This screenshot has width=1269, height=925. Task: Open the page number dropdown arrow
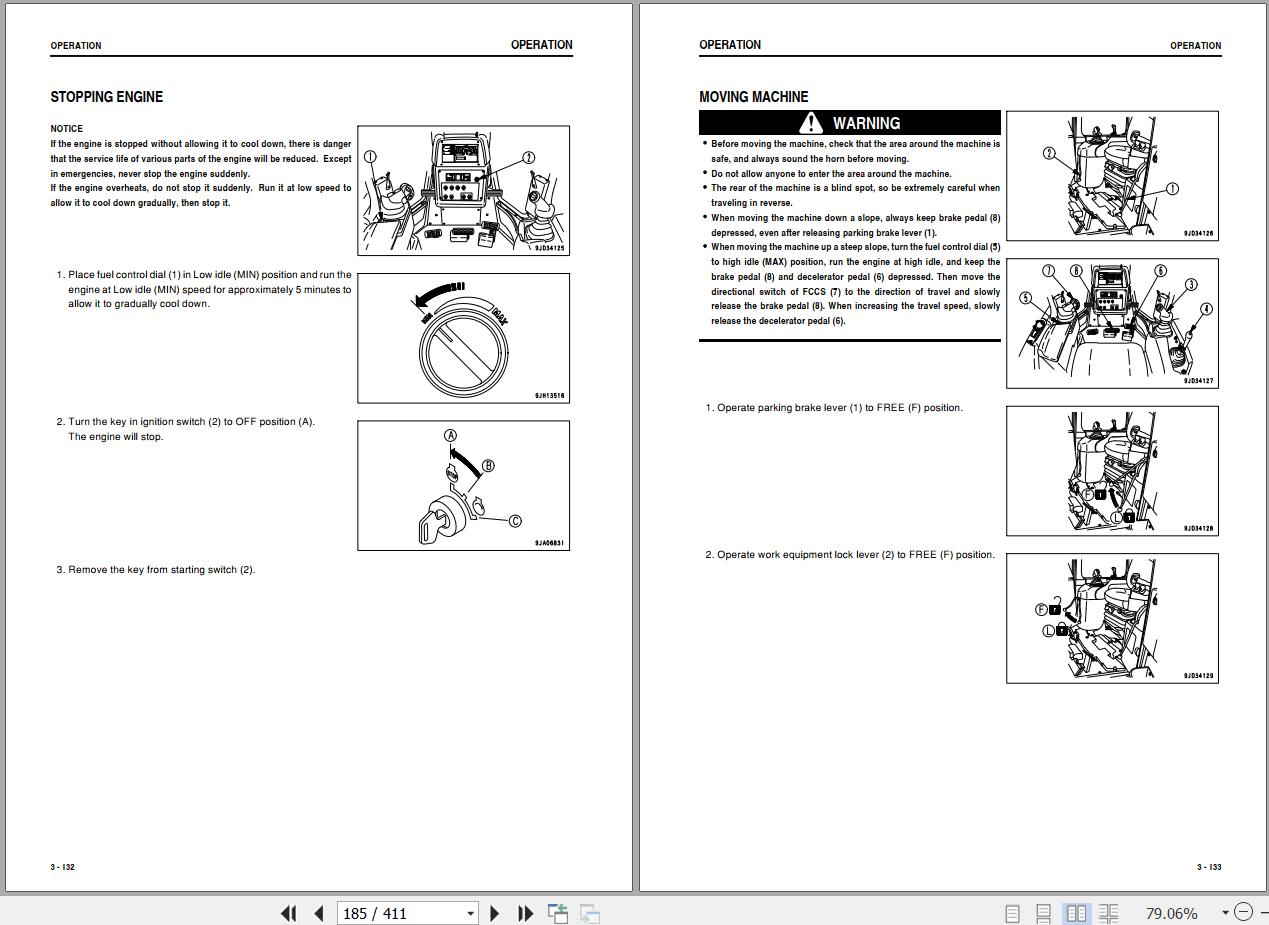470,913
